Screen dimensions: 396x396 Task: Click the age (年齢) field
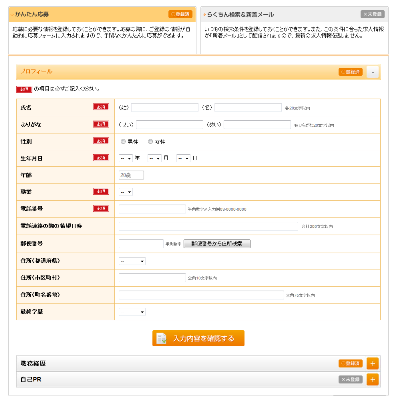point(131,175)
